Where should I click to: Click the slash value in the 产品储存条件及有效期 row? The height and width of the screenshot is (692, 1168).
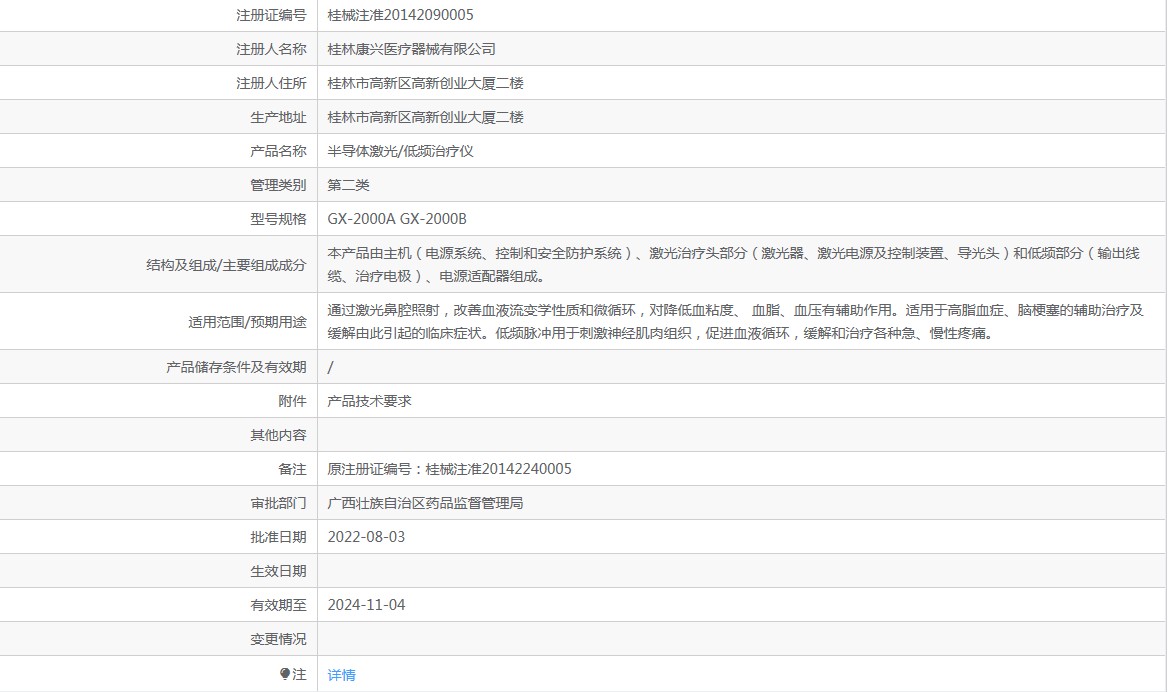click(331, 367)
